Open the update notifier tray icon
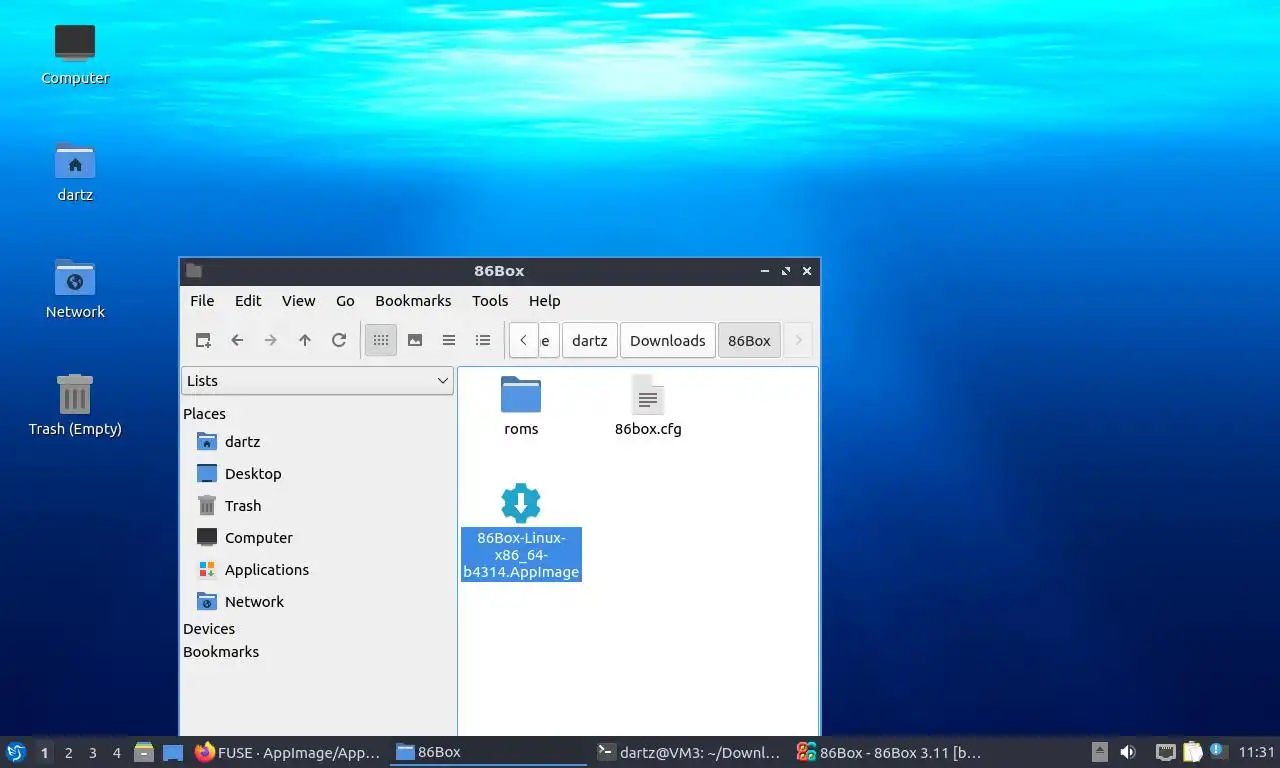This screenshot has width=1280, height=768. [1217, 750]
